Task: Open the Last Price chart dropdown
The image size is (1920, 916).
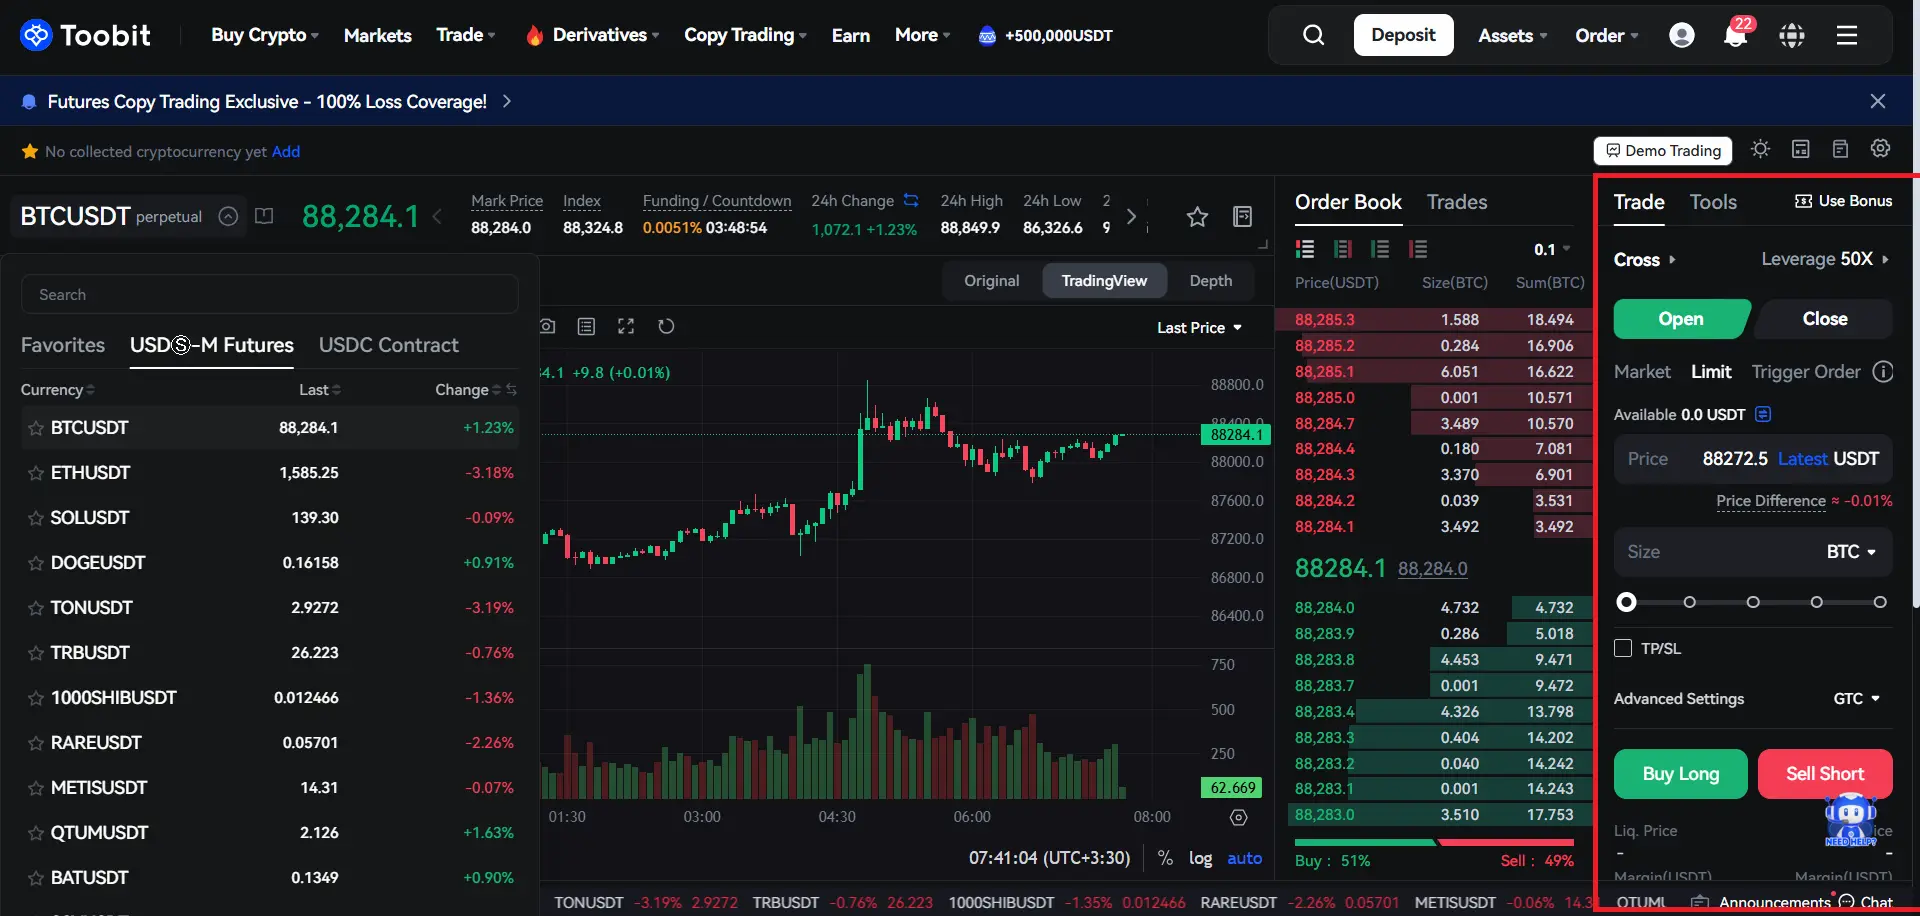Action: (1199, 328)
